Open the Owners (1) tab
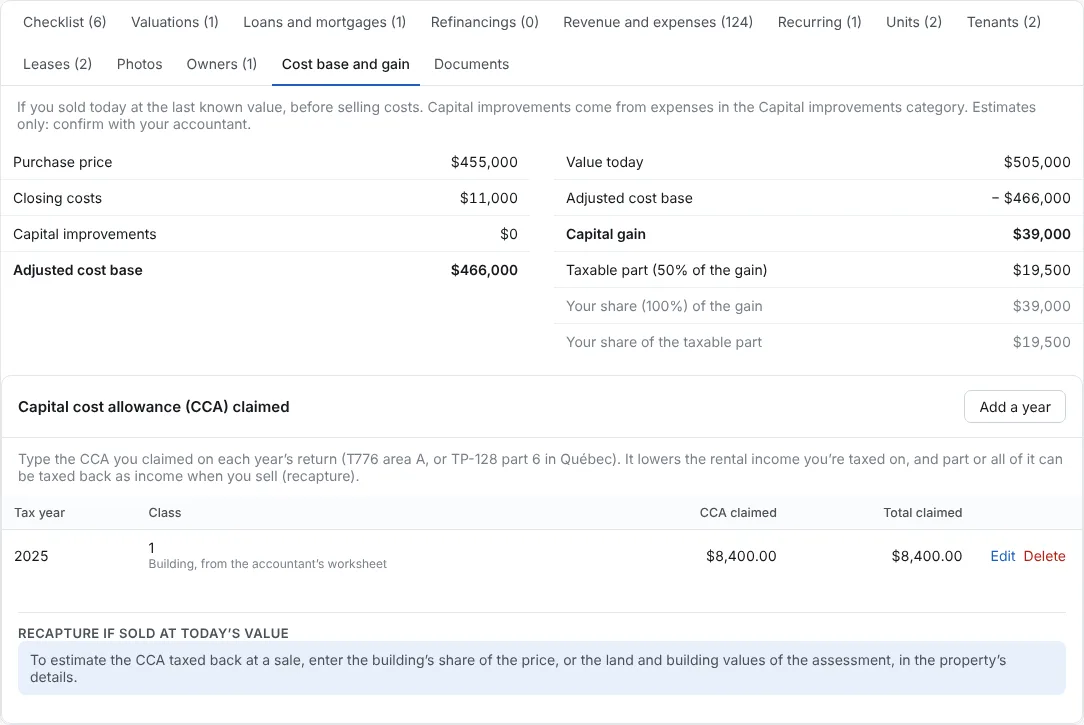 click(x=222, y=64)
